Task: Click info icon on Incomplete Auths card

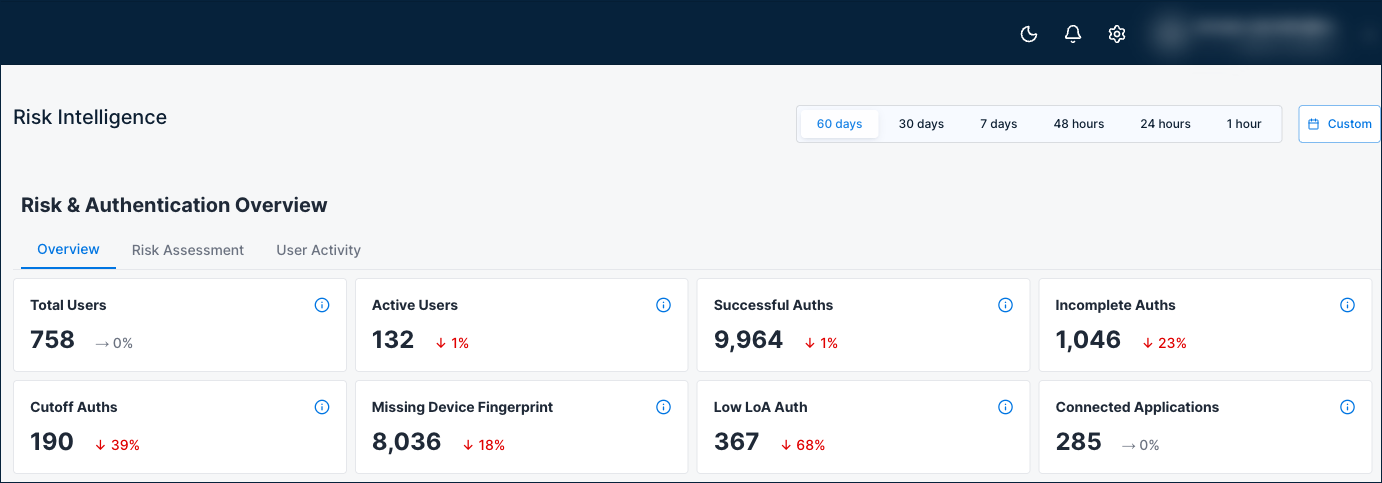Action: coord(1347,305)
